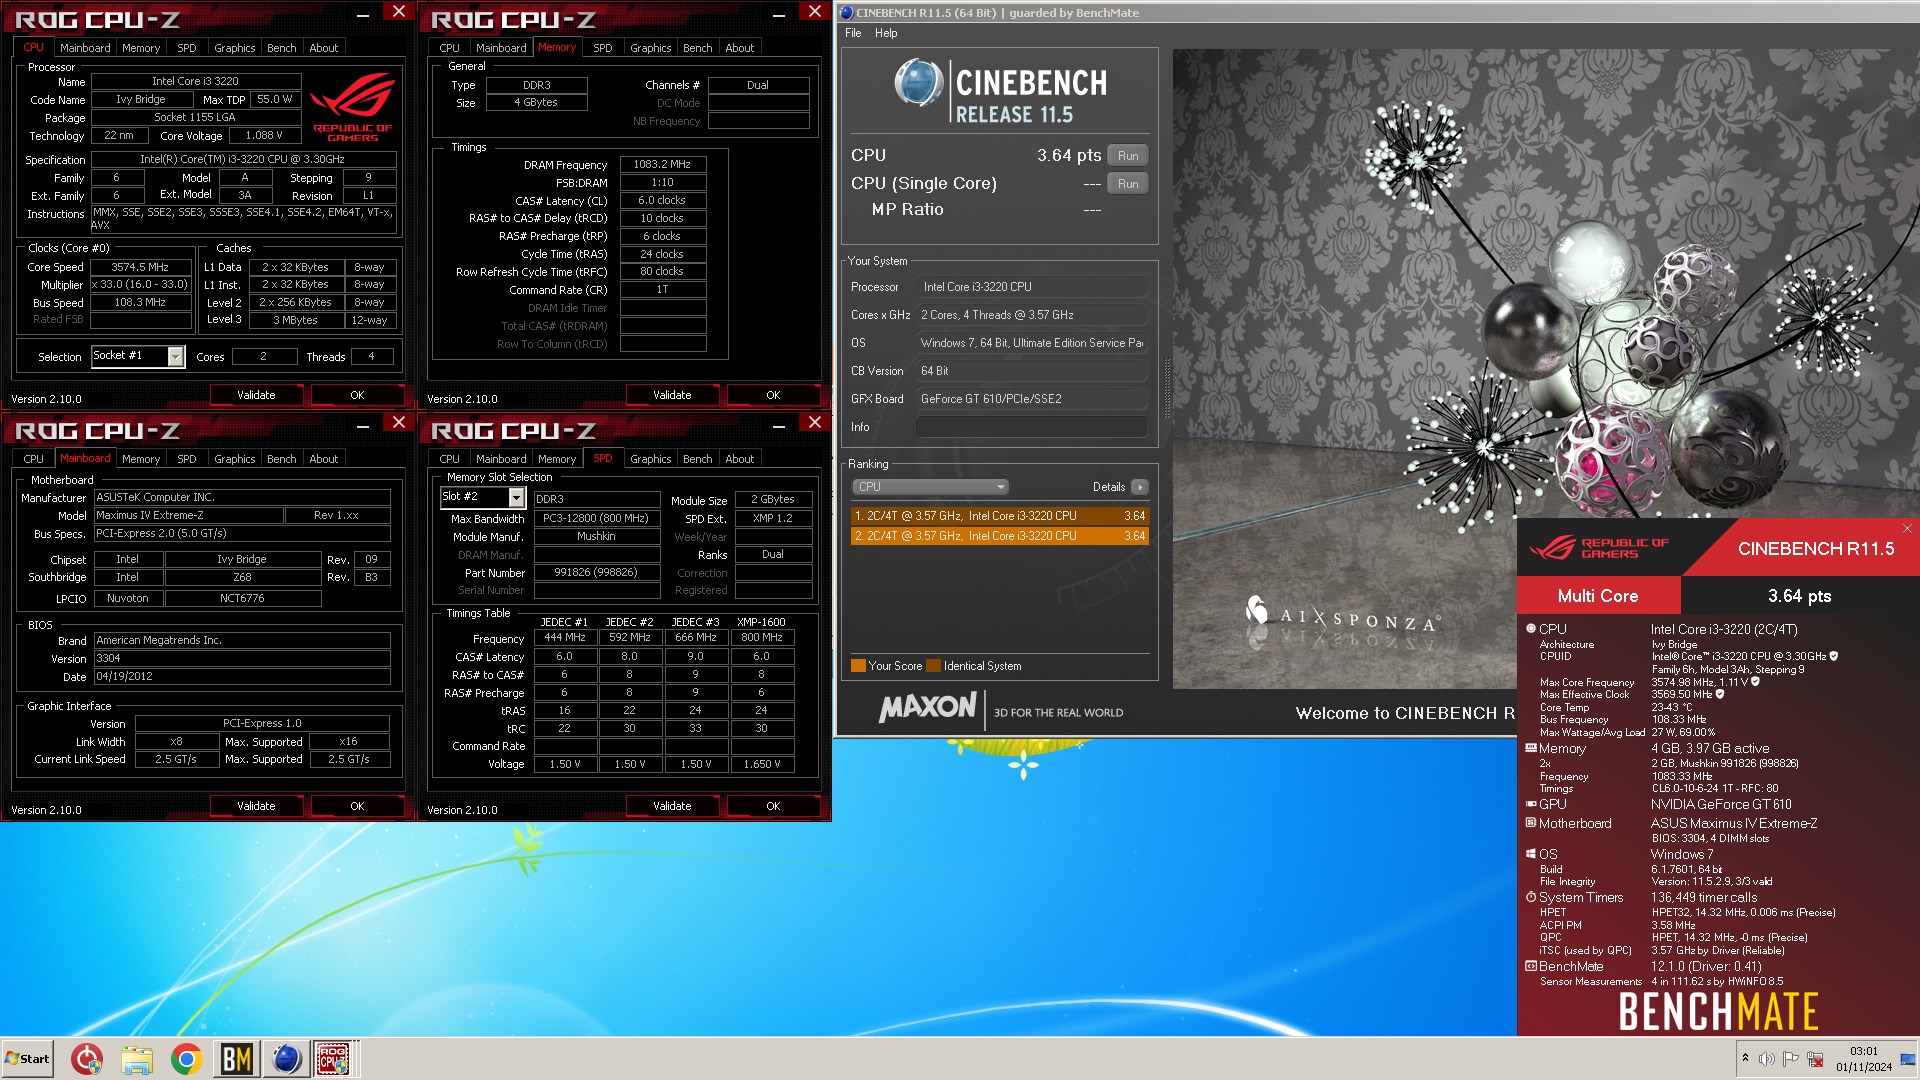Open the Help menu in Cinebench
Viewport: 1920px width, 1080px height.
click(886, 33)
